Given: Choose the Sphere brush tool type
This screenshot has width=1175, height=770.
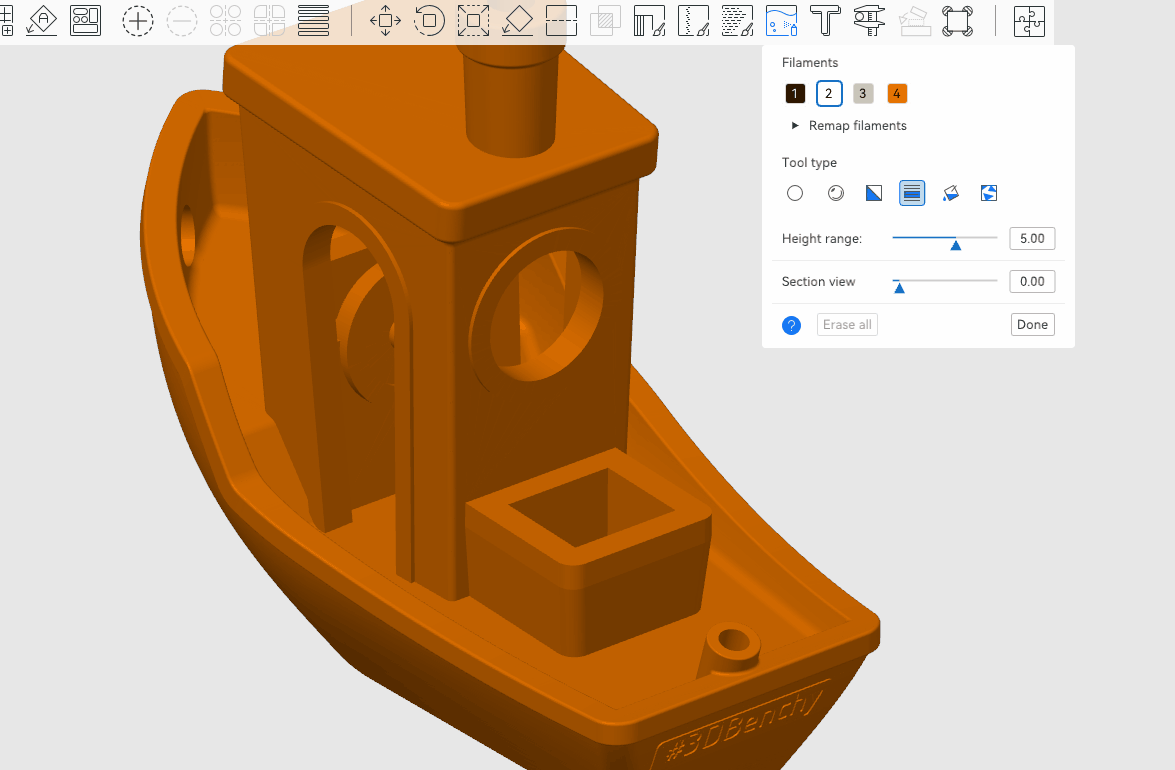Looking at the screenshot, I should click(836, 193).
